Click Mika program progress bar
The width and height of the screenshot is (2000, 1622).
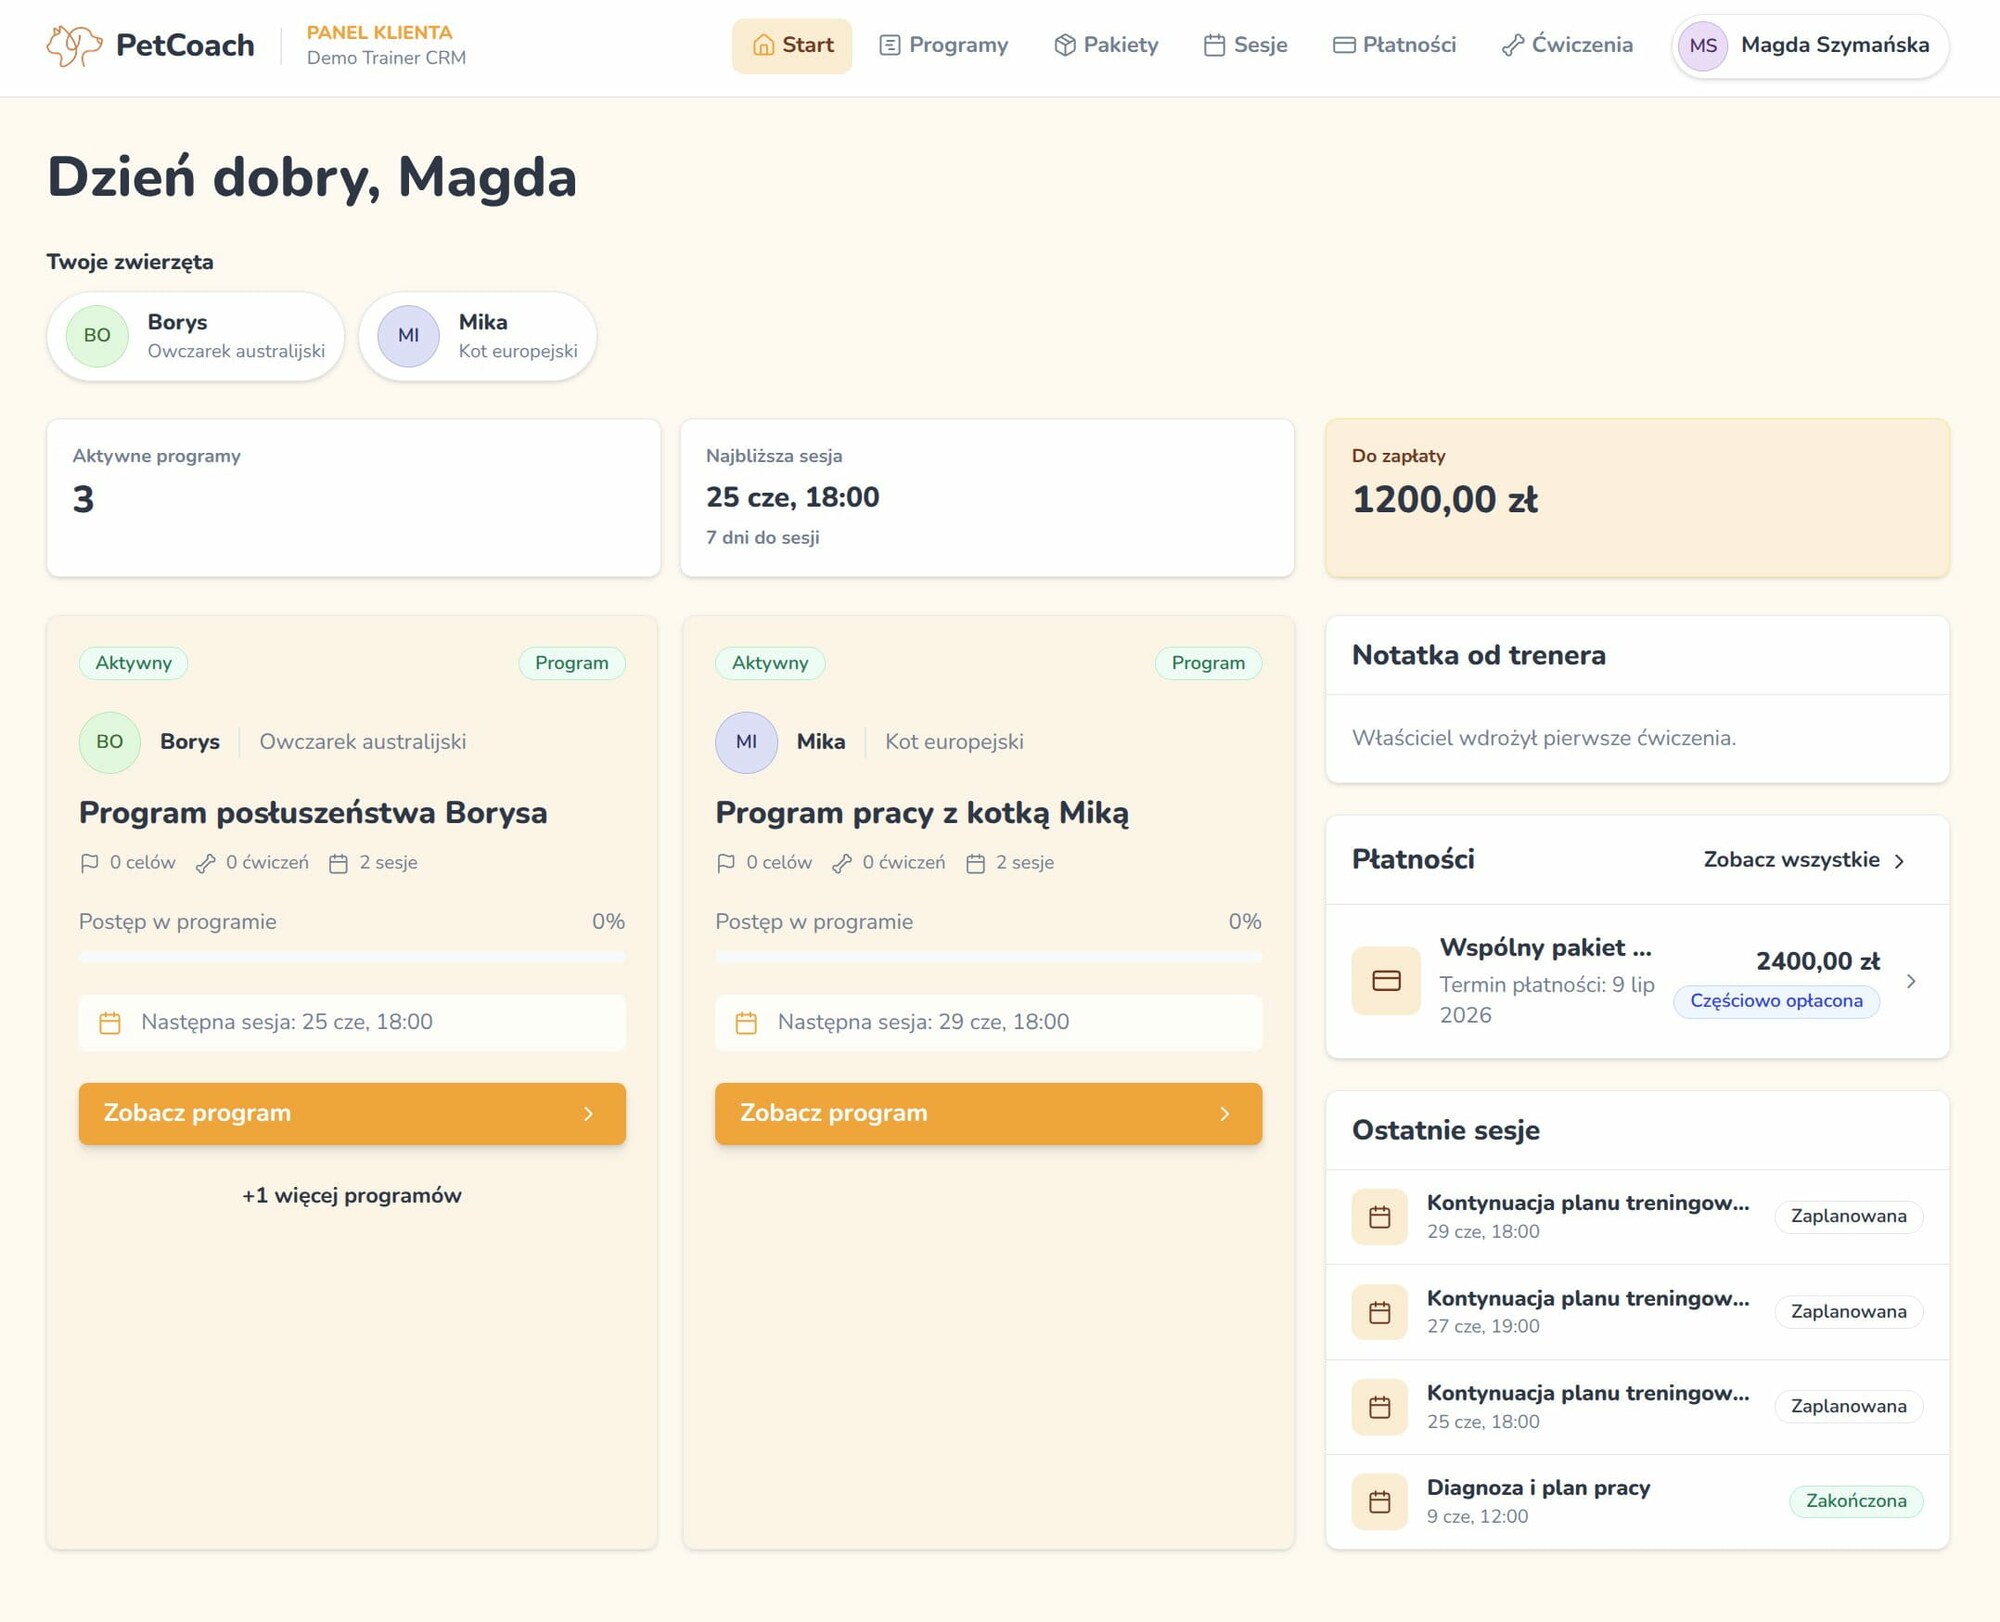pos(988,957)
